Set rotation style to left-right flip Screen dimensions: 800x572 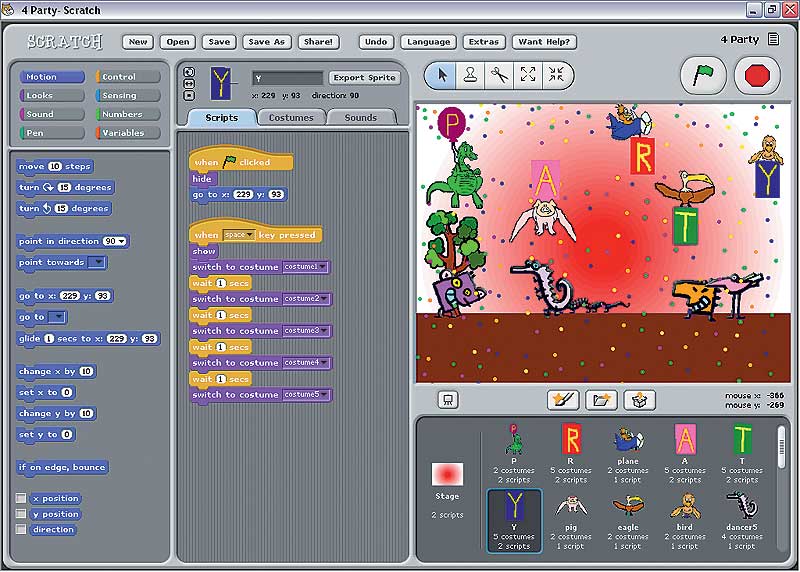pyautogui.click(x=189, y=83)
